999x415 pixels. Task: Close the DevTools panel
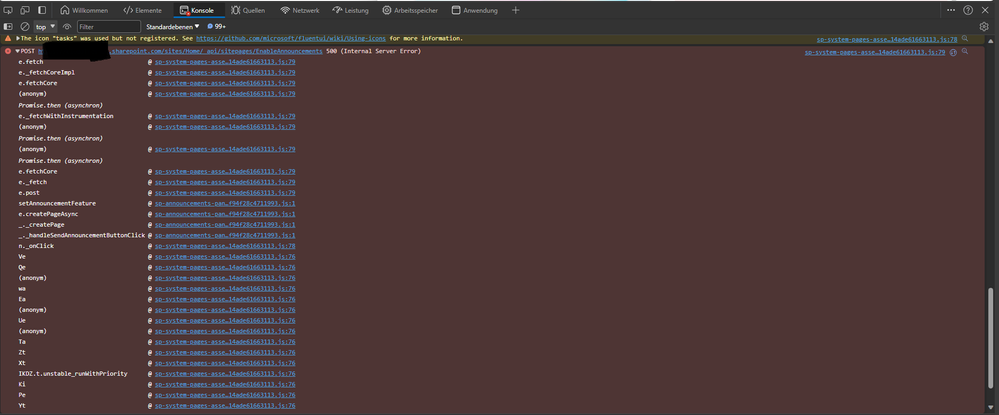[x=985, y=10]
